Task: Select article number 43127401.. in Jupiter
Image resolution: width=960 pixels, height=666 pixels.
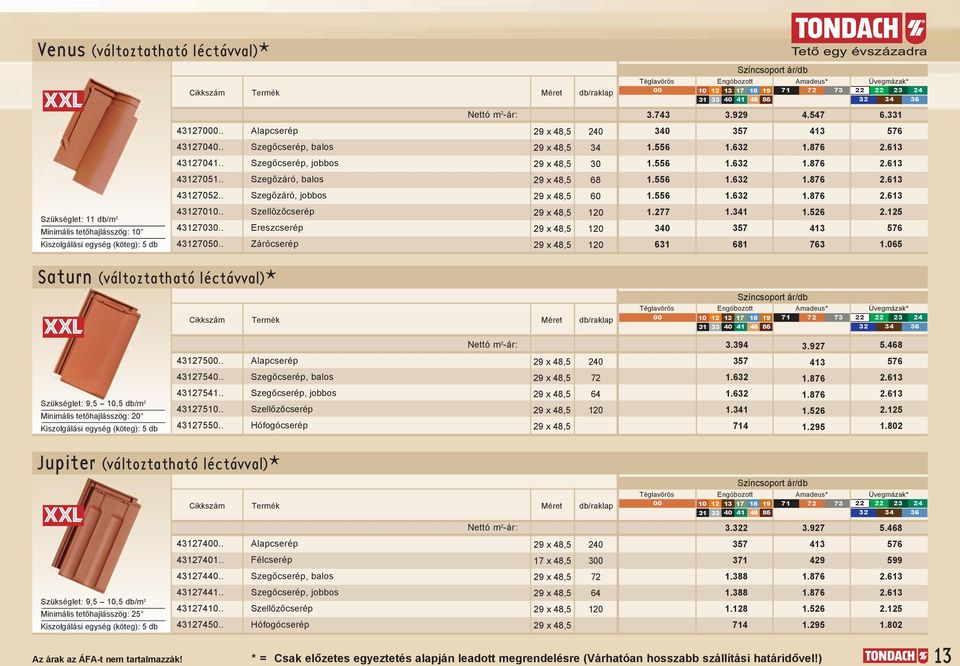Action: click(x=200, y=560)
